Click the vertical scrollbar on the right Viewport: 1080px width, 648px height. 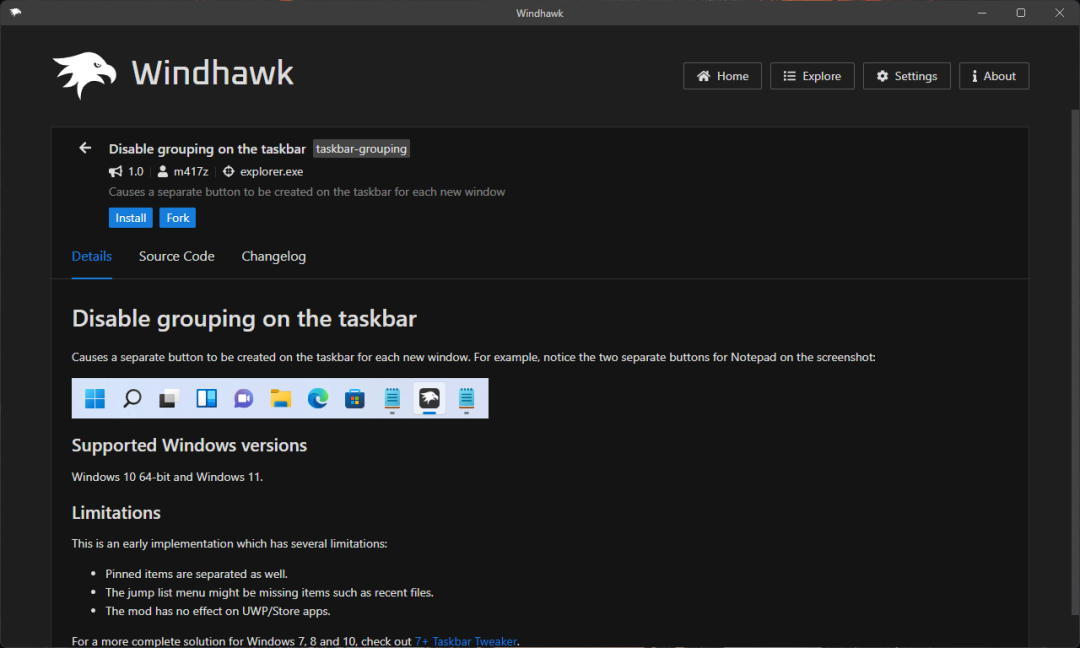[x=1075, y=362]
